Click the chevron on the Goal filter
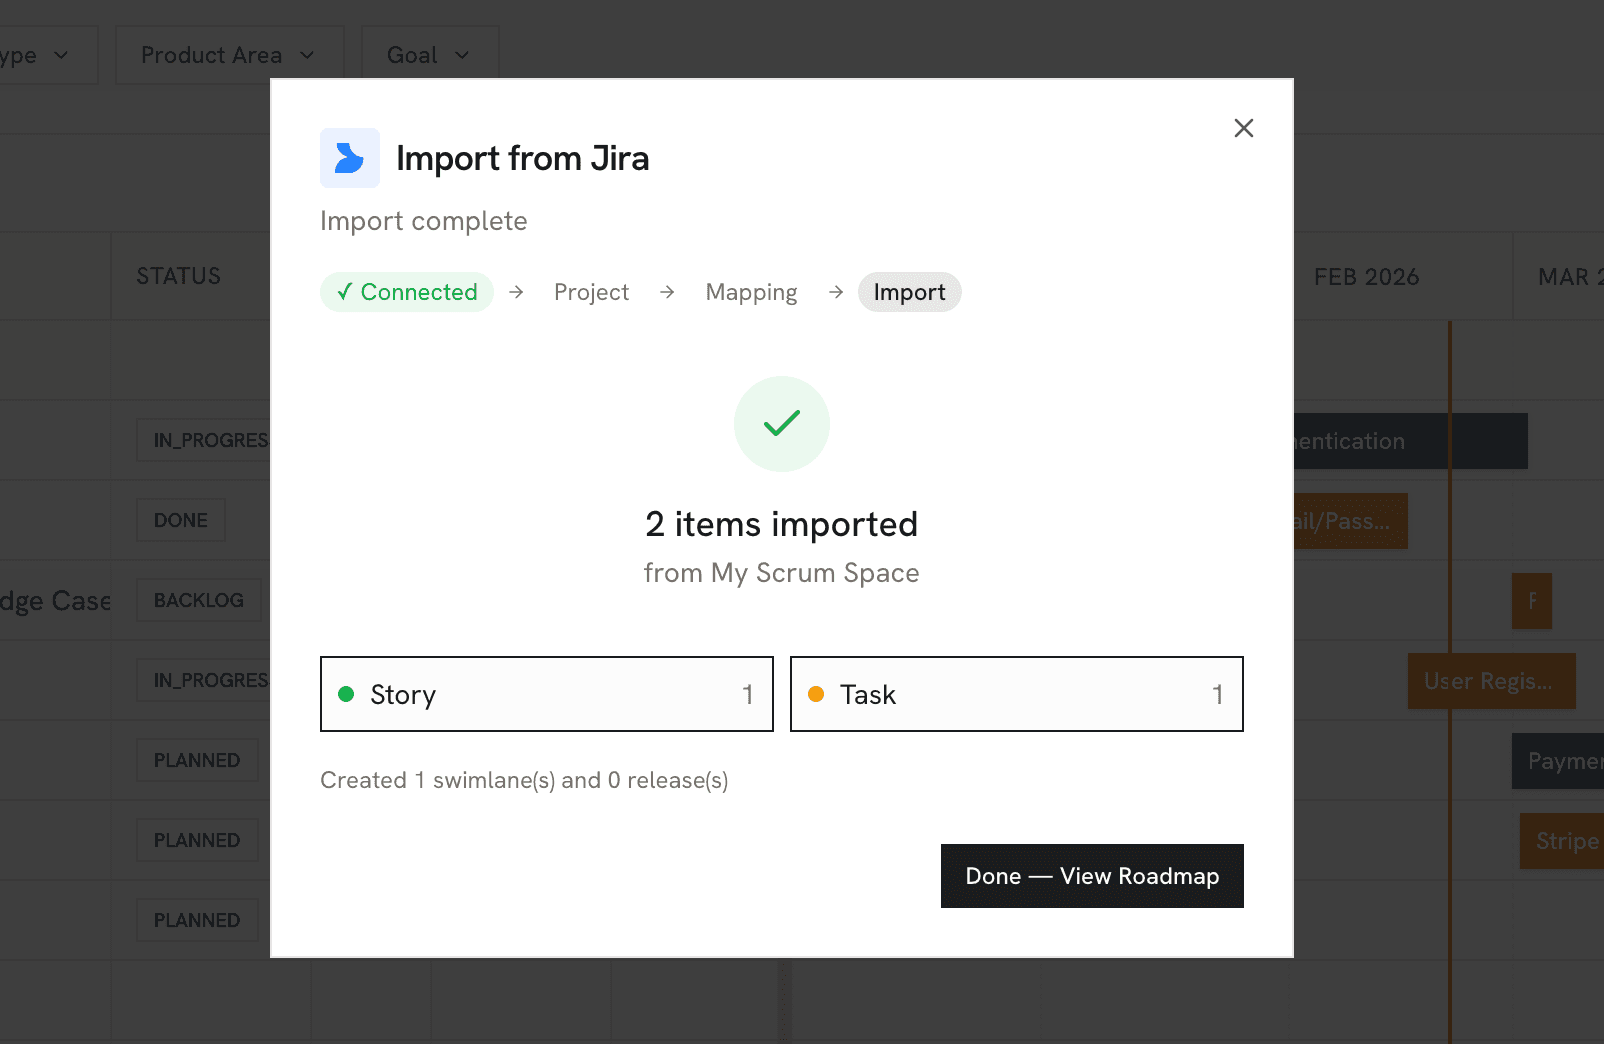This screenshot has height=1044, width=1604. 463,55
